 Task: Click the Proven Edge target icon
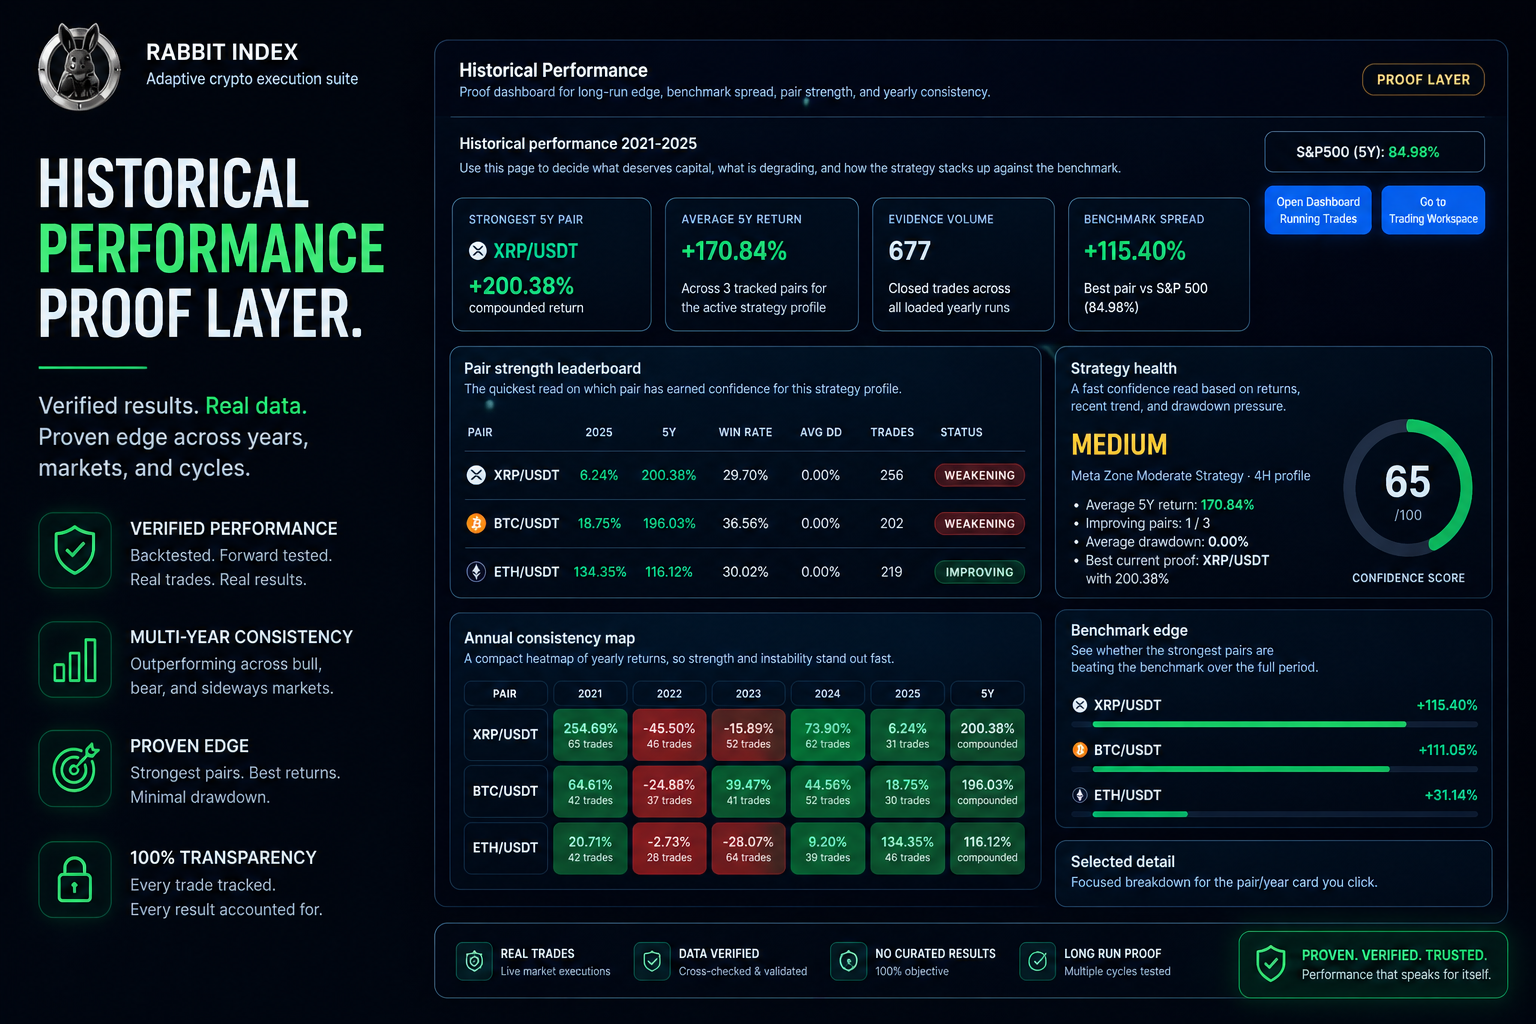(75, 768)
